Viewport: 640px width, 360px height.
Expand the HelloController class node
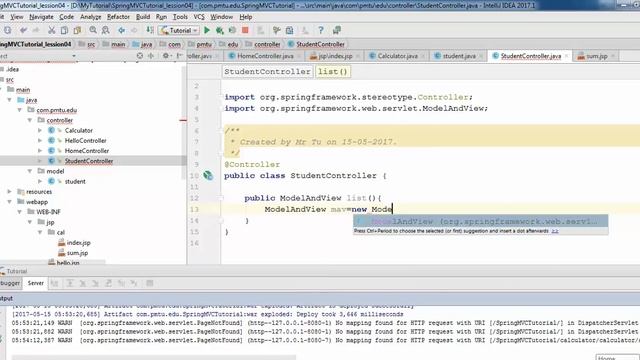coord(40,140)
